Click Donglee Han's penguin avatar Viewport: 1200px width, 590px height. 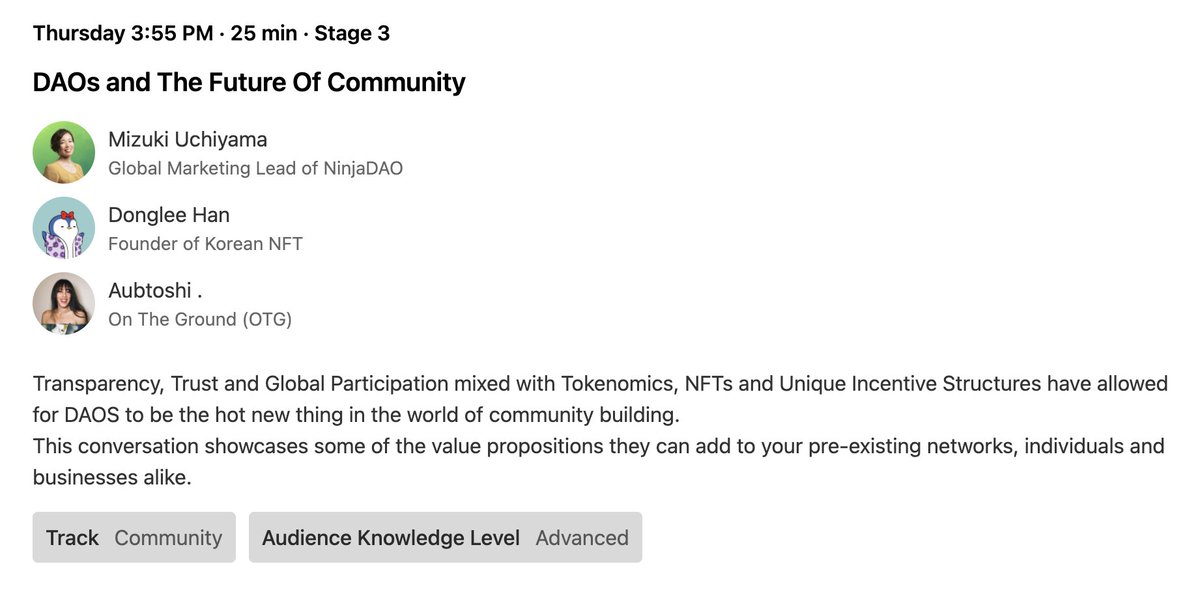pyautogui.click(x=63, y=227)
